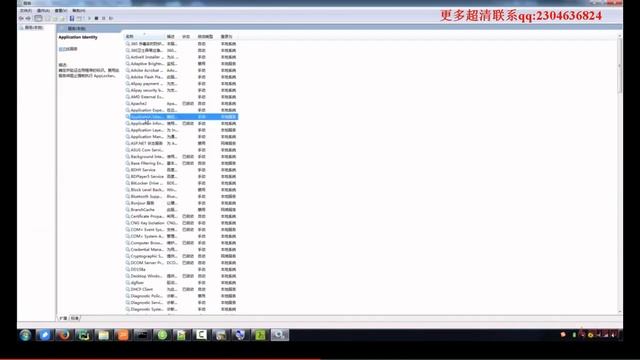This screenshot has width=640, height=360.
Task: Open the white C taskbar icon
Action: pos(201,335)
